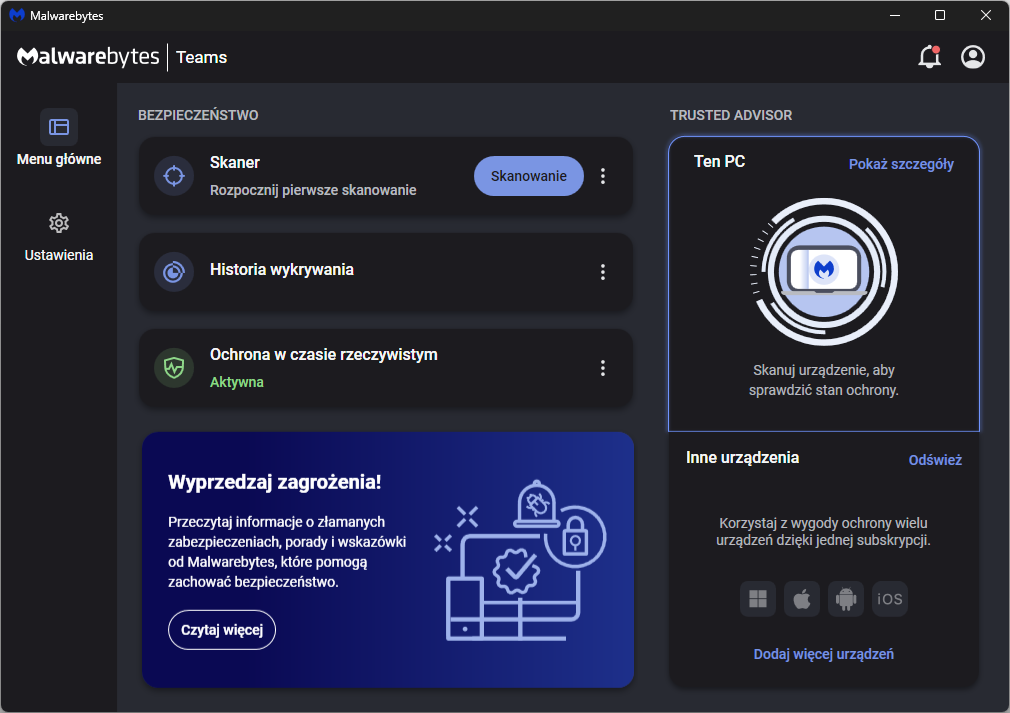Click Rozpocznij pierwsze skanowanie subtitle
The width and height of the screenshot is (1010, 713).
tap(313, 190)
